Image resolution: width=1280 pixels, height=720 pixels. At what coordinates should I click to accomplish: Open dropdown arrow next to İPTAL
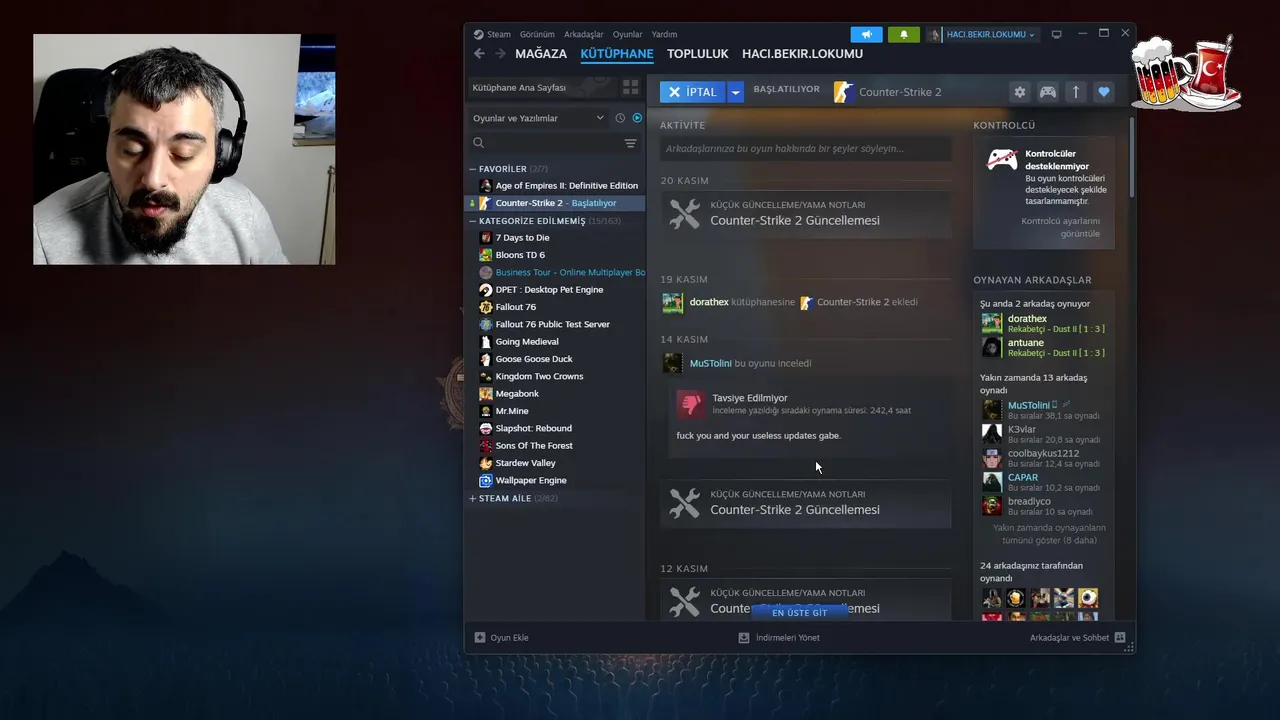[735, 92]
